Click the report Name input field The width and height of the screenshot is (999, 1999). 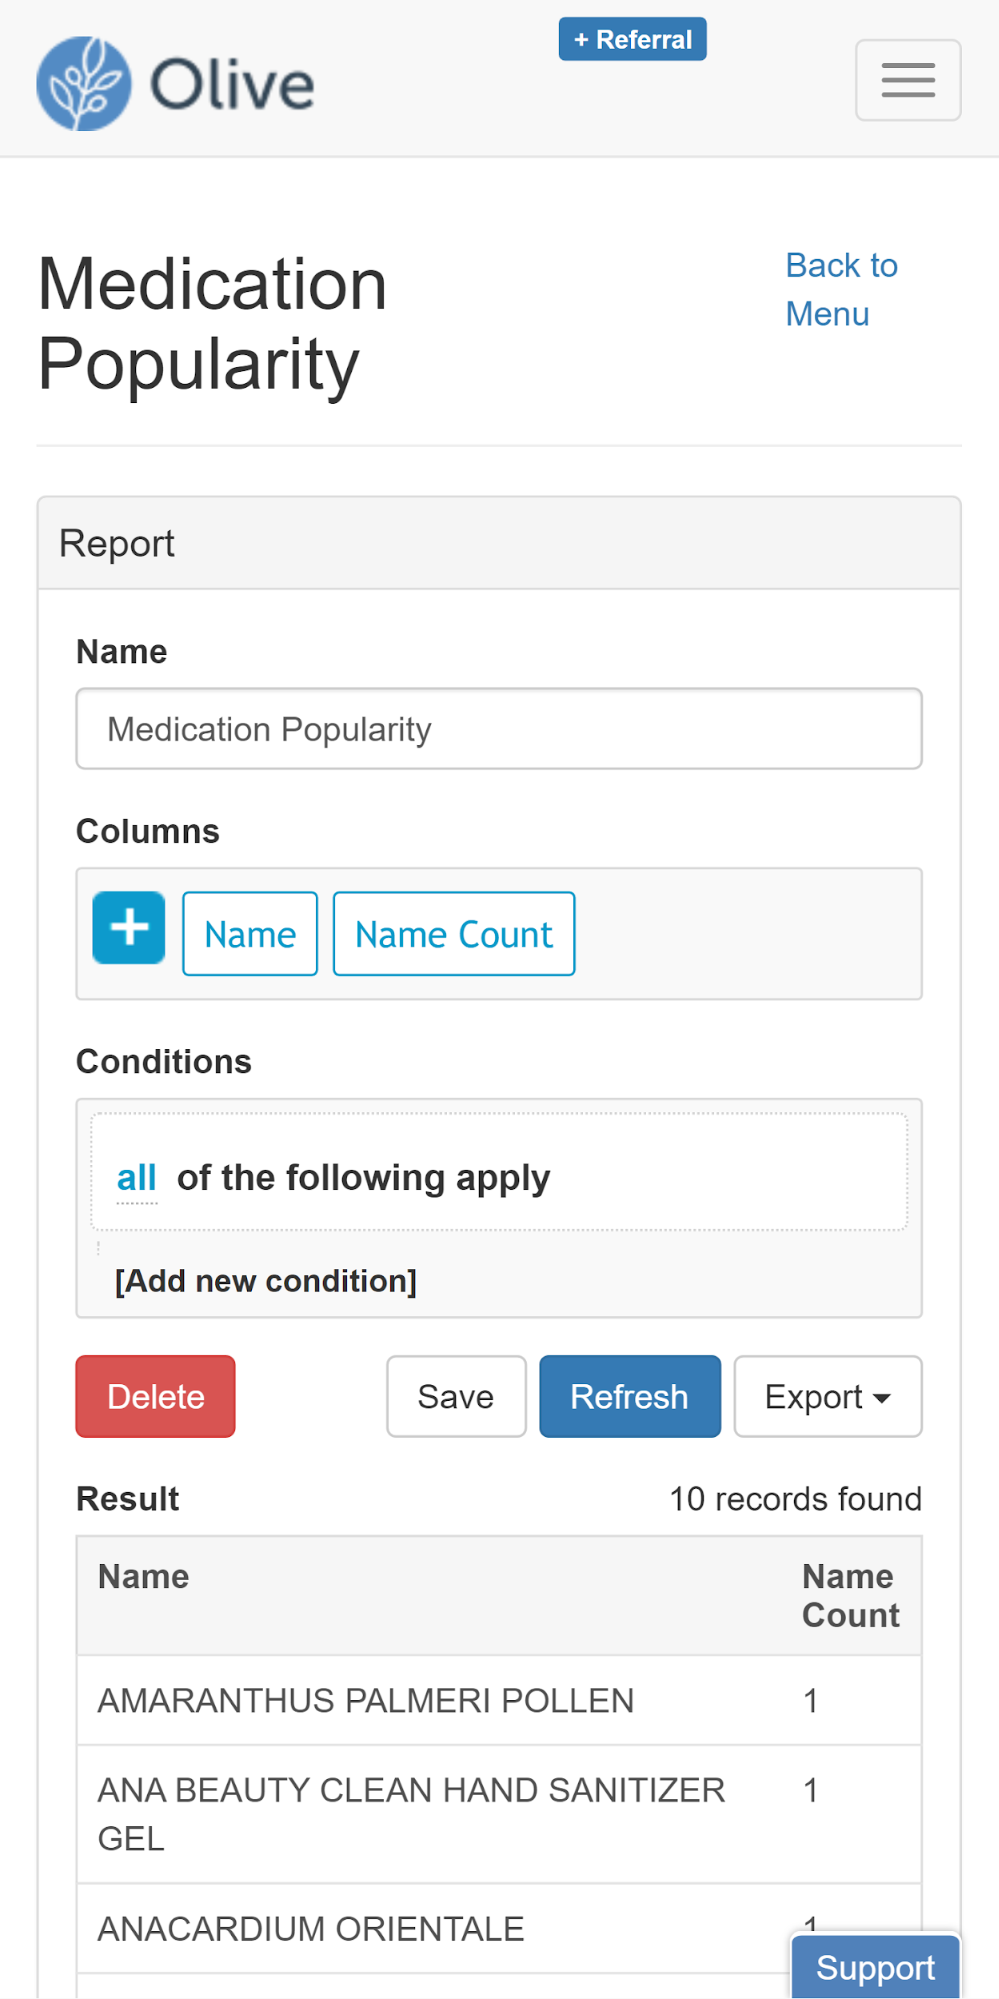click(x=498, y=729)
